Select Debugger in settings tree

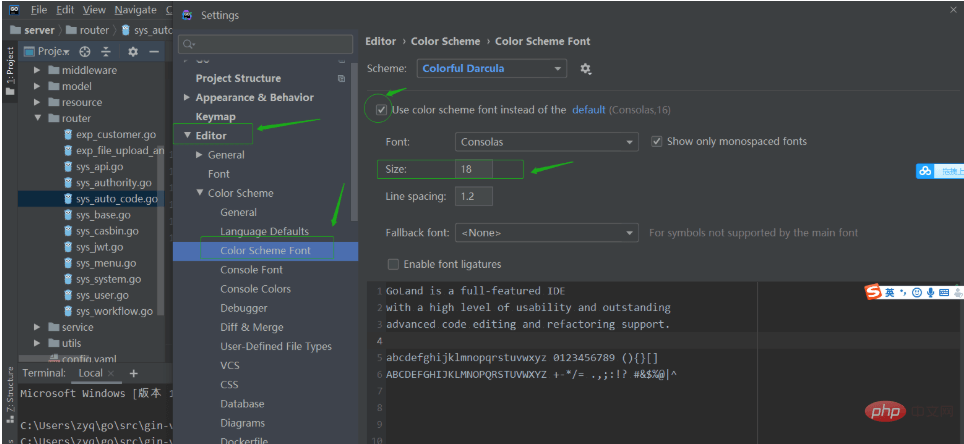coord(243,307)
